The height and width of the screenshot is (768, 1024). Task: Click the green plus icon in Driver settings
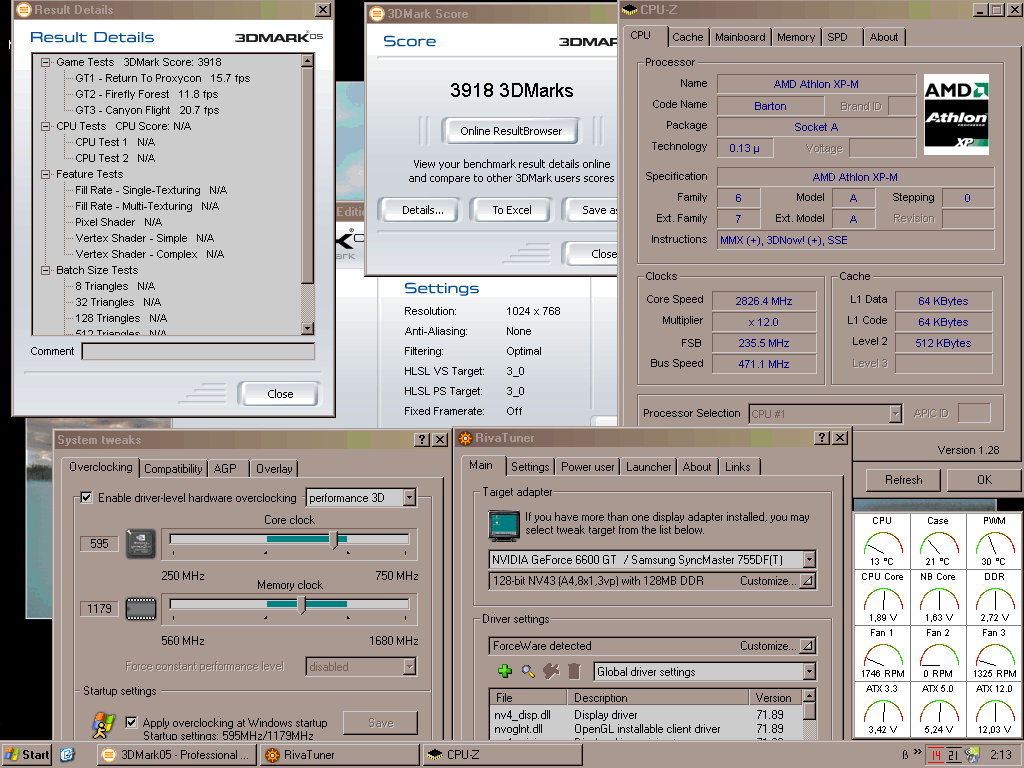click(505, 671)
